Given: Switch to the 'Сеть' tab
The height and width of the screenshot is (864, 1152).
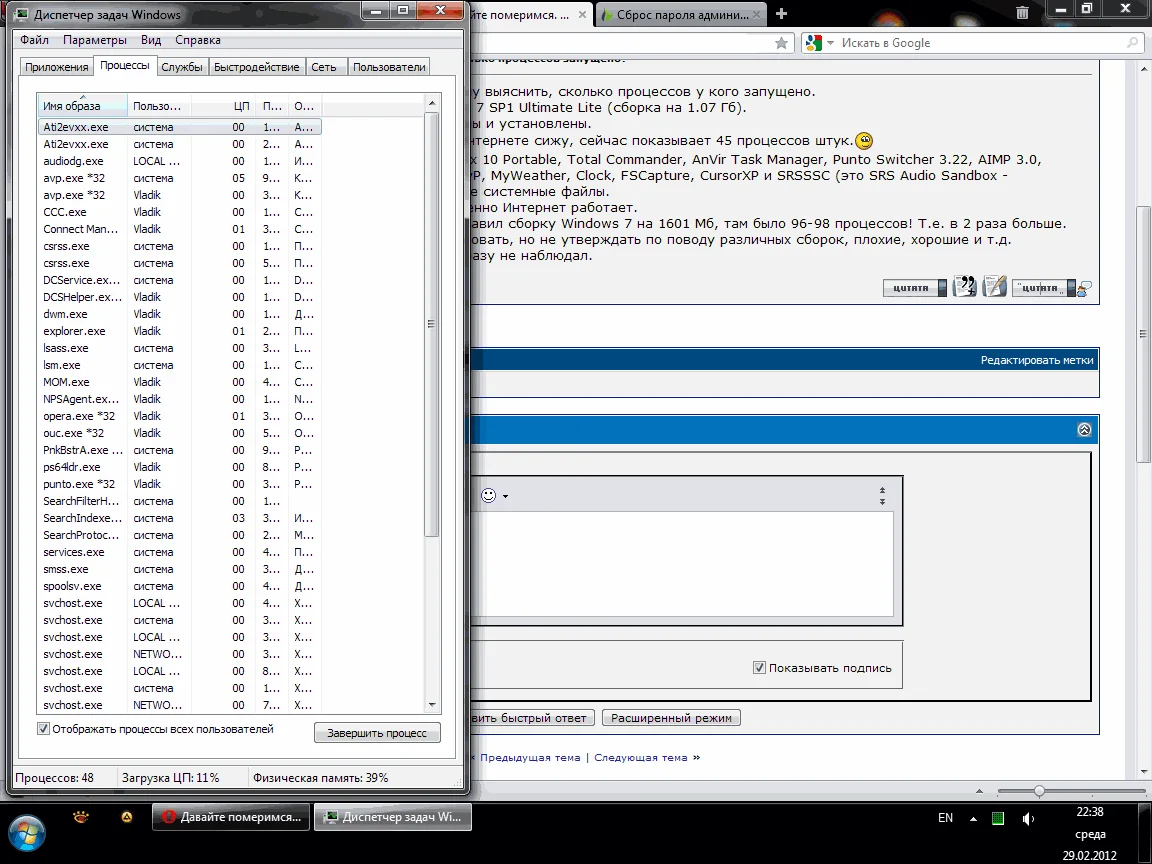Looking at the screenshot, I should [324, 67].
